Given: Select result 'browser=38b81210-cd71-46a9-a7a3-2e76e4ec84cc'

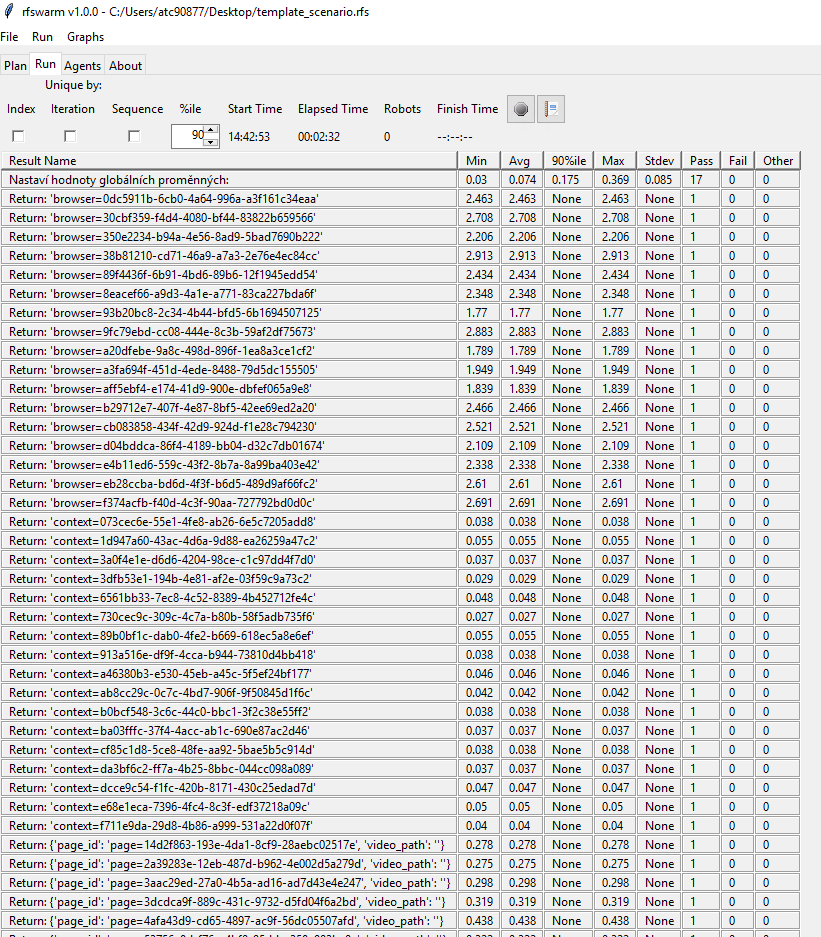Looking at the screenshot, I should point(229,256).
